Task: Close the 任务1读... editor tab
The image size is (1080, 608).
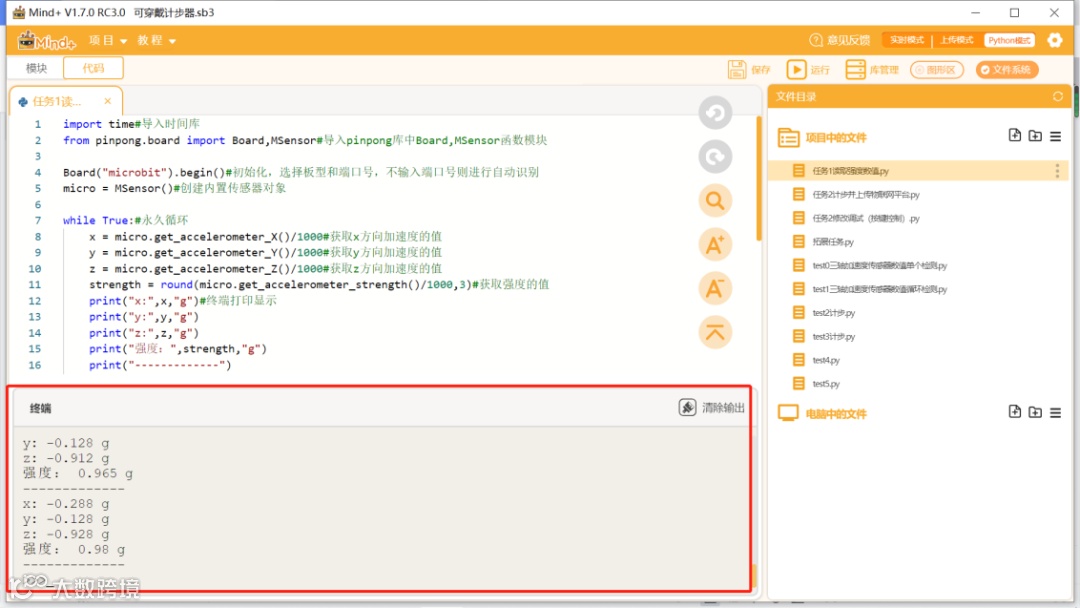Action: point(107,101)
